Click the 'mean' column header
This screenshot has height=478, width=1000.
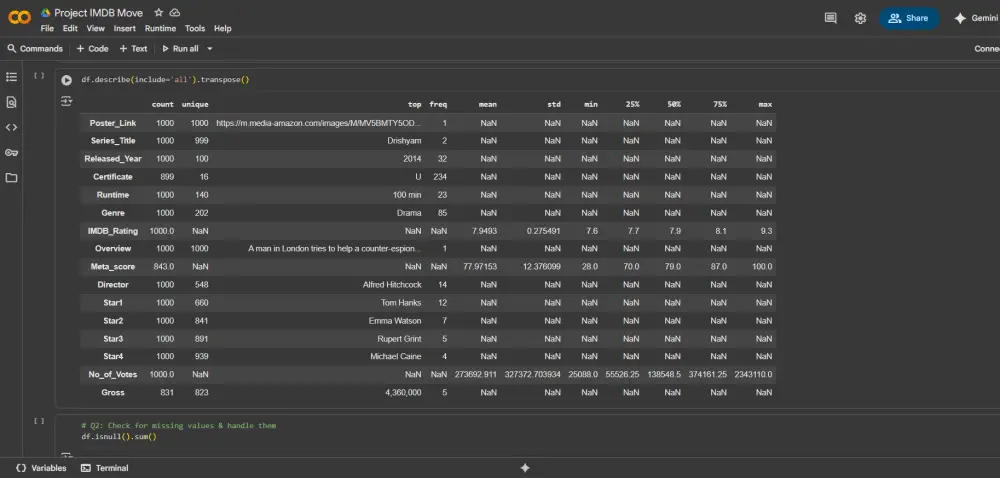(x=488, y=105)
